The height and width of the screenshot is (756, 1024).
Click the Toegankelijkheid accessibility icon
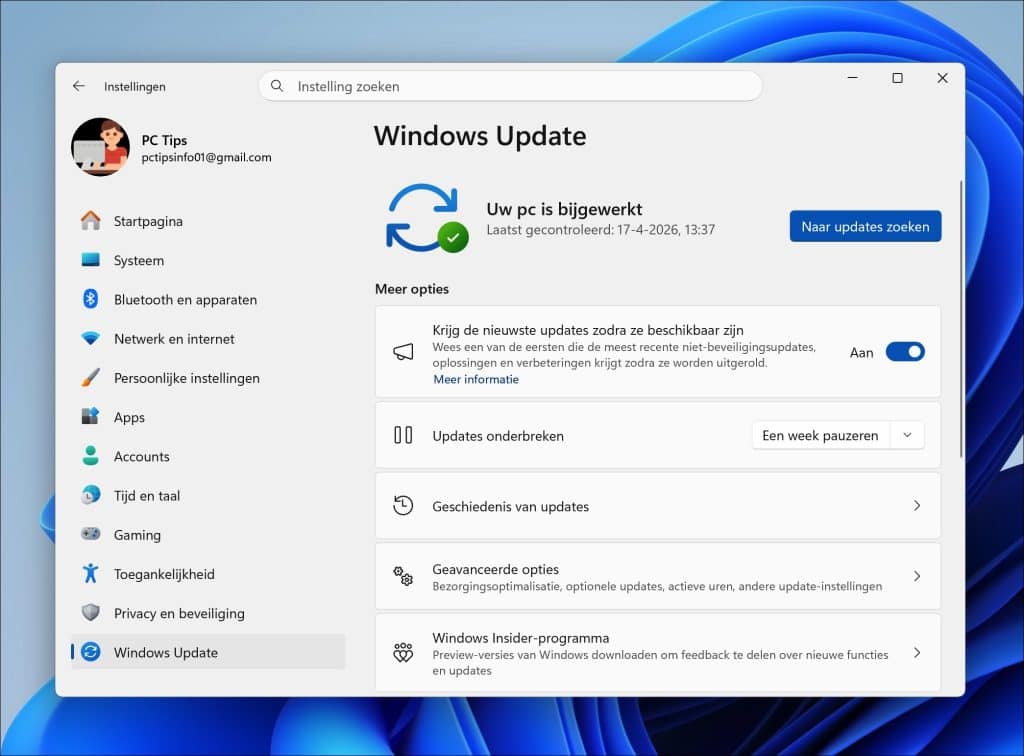[90, 574]
